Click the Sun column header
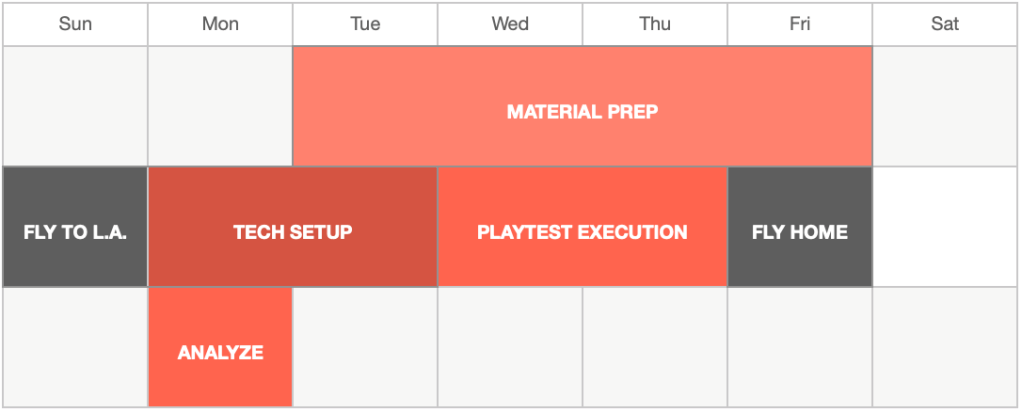Screen dimensions: 1022x412 [x=75, y=24]
